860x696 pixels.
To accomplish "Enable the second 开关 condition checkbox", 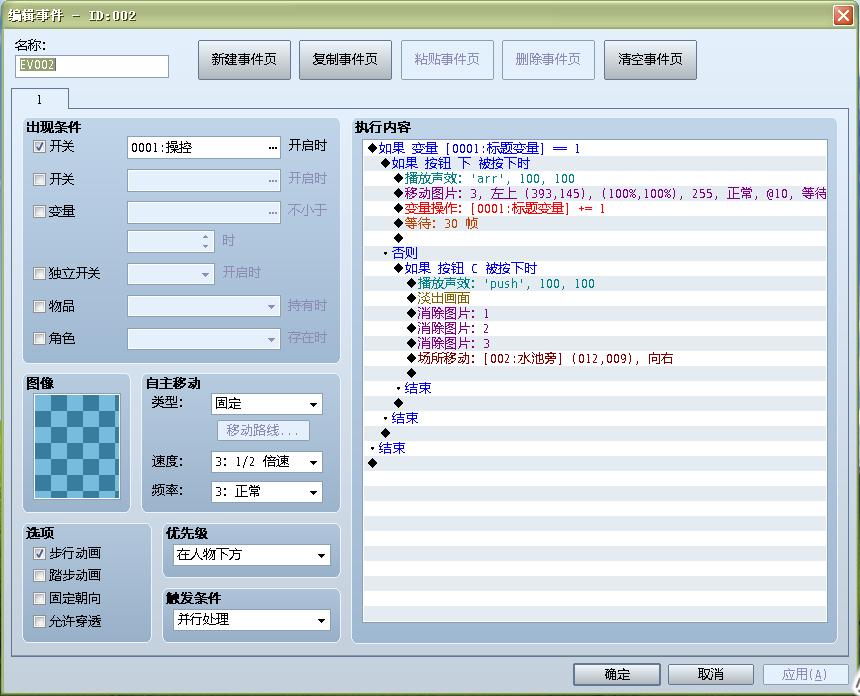I will point(39,179).
